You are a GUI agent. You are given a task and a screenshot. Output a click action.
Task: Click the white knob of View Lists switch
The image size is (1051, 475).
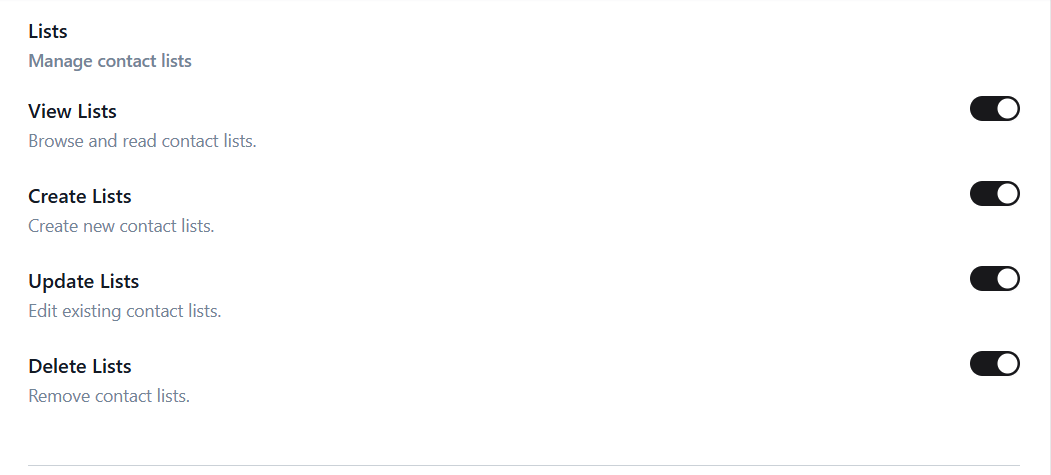tap(1007, 109)
